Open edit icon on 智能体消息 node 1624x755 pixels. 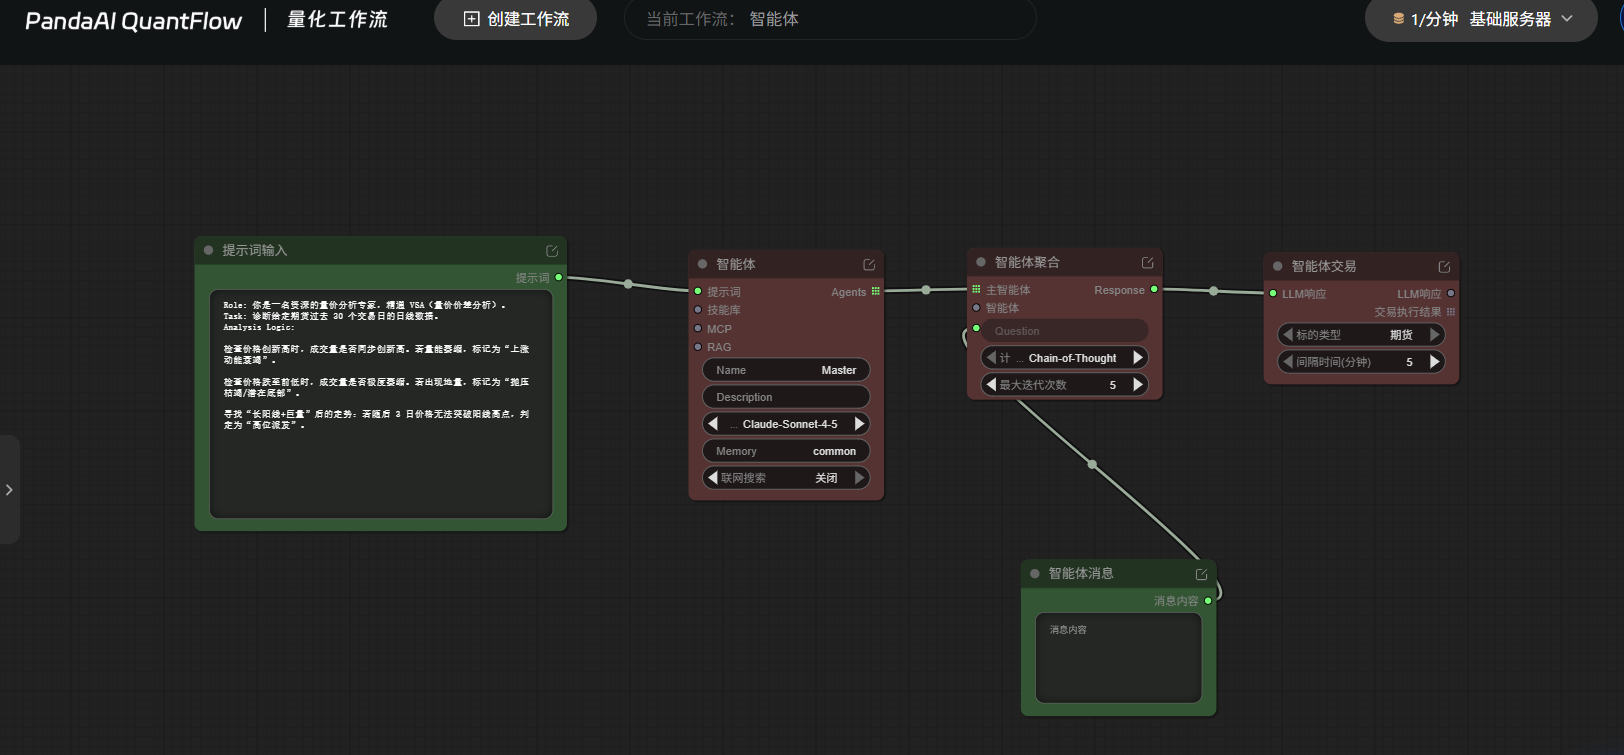[1201, 574]
